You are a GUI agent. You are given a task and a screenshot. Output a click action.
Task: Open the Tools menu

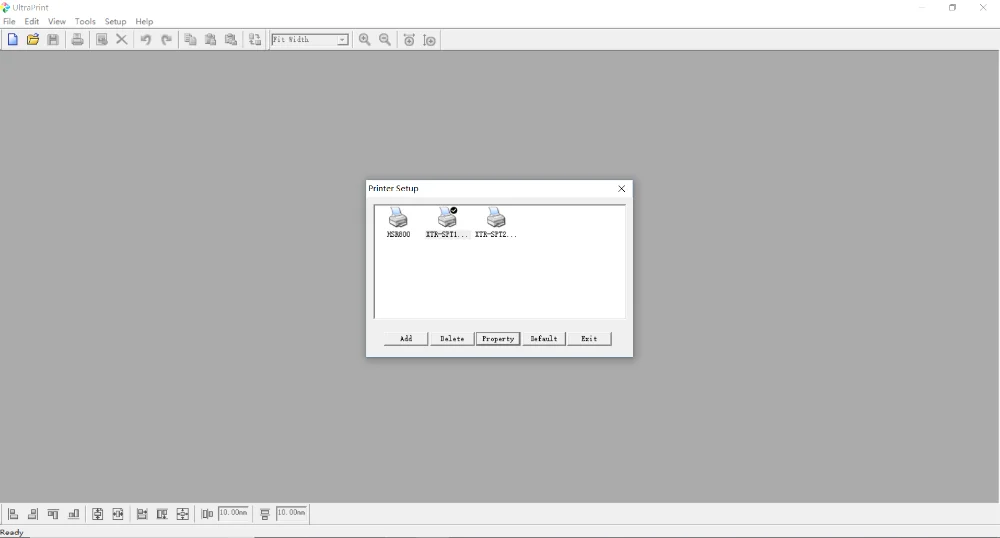pos(85,21)
